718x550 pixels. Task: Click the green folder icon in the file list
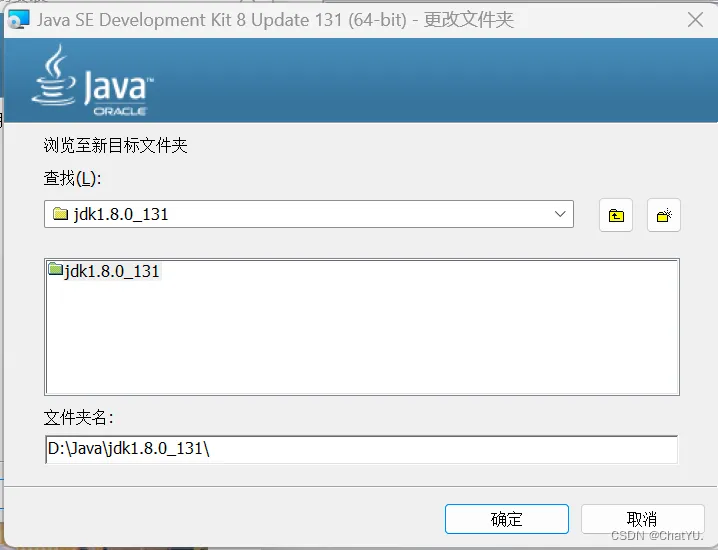point(55,269)
